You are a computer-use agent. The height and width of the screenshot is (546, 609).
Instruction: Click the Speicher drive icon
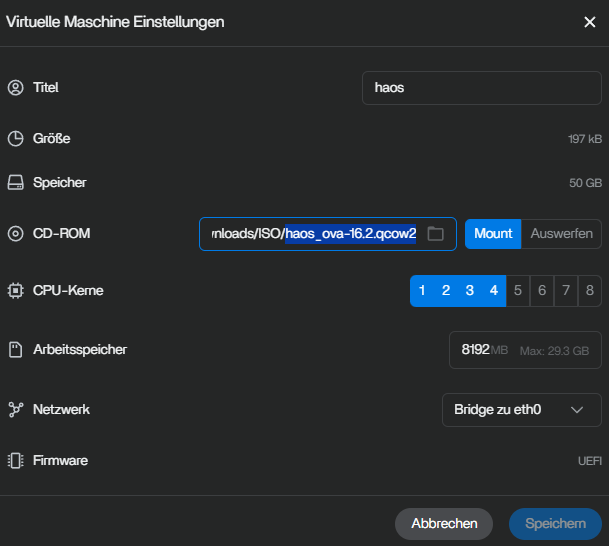coord(15,183)
